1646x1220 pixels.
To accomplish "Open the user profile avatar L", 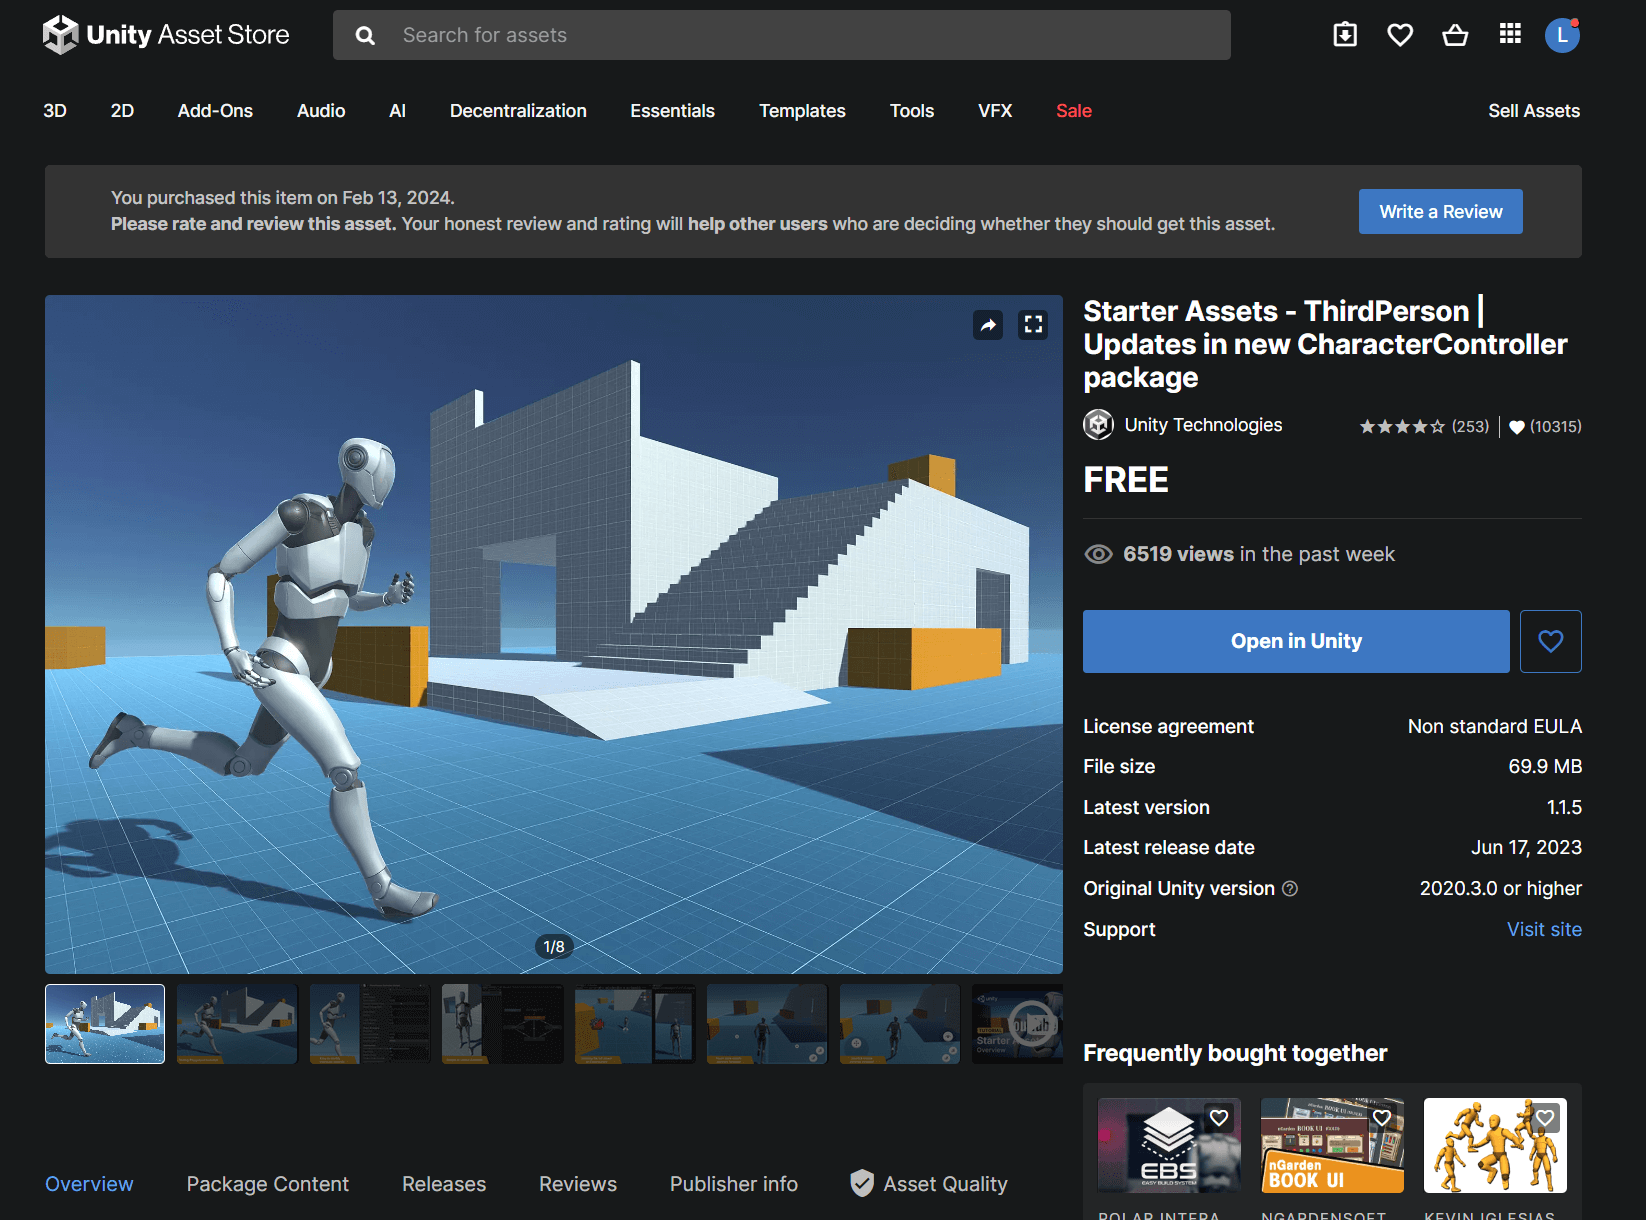I will click(1562, 35).
